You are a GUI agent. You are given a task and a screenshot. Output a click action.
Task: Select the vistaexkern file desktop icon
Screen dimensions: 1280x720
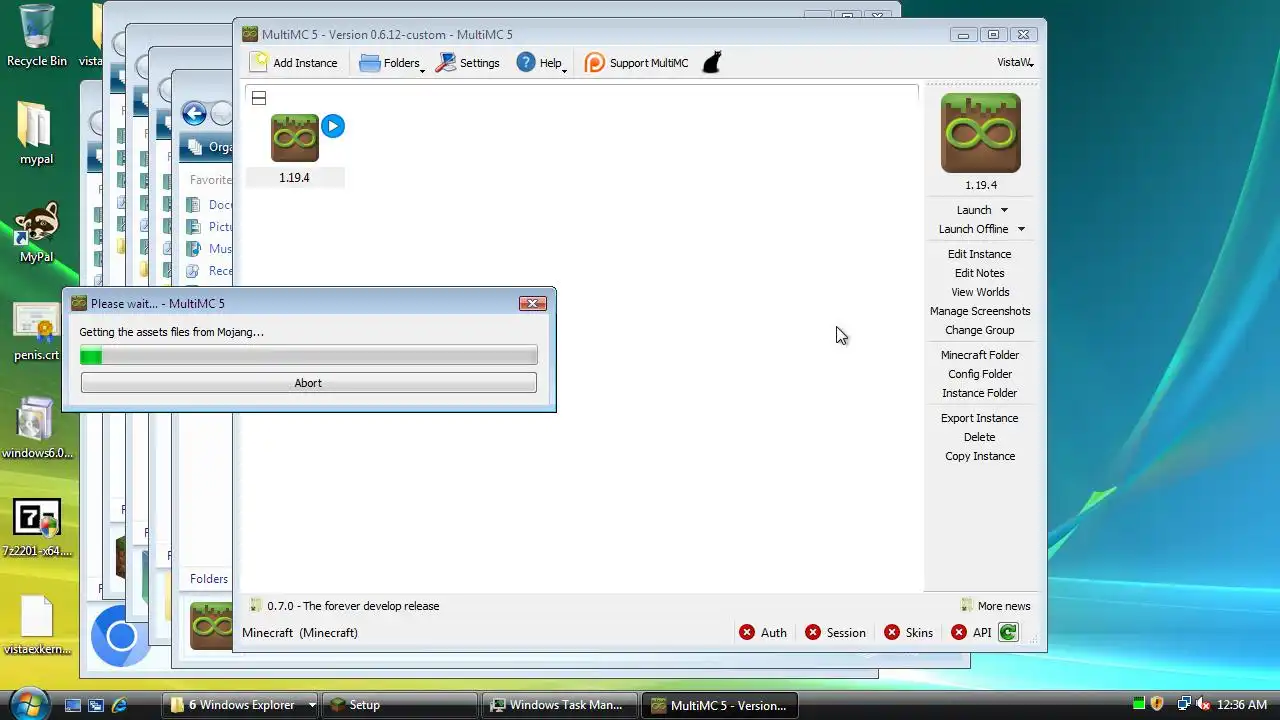coord(37,625)
